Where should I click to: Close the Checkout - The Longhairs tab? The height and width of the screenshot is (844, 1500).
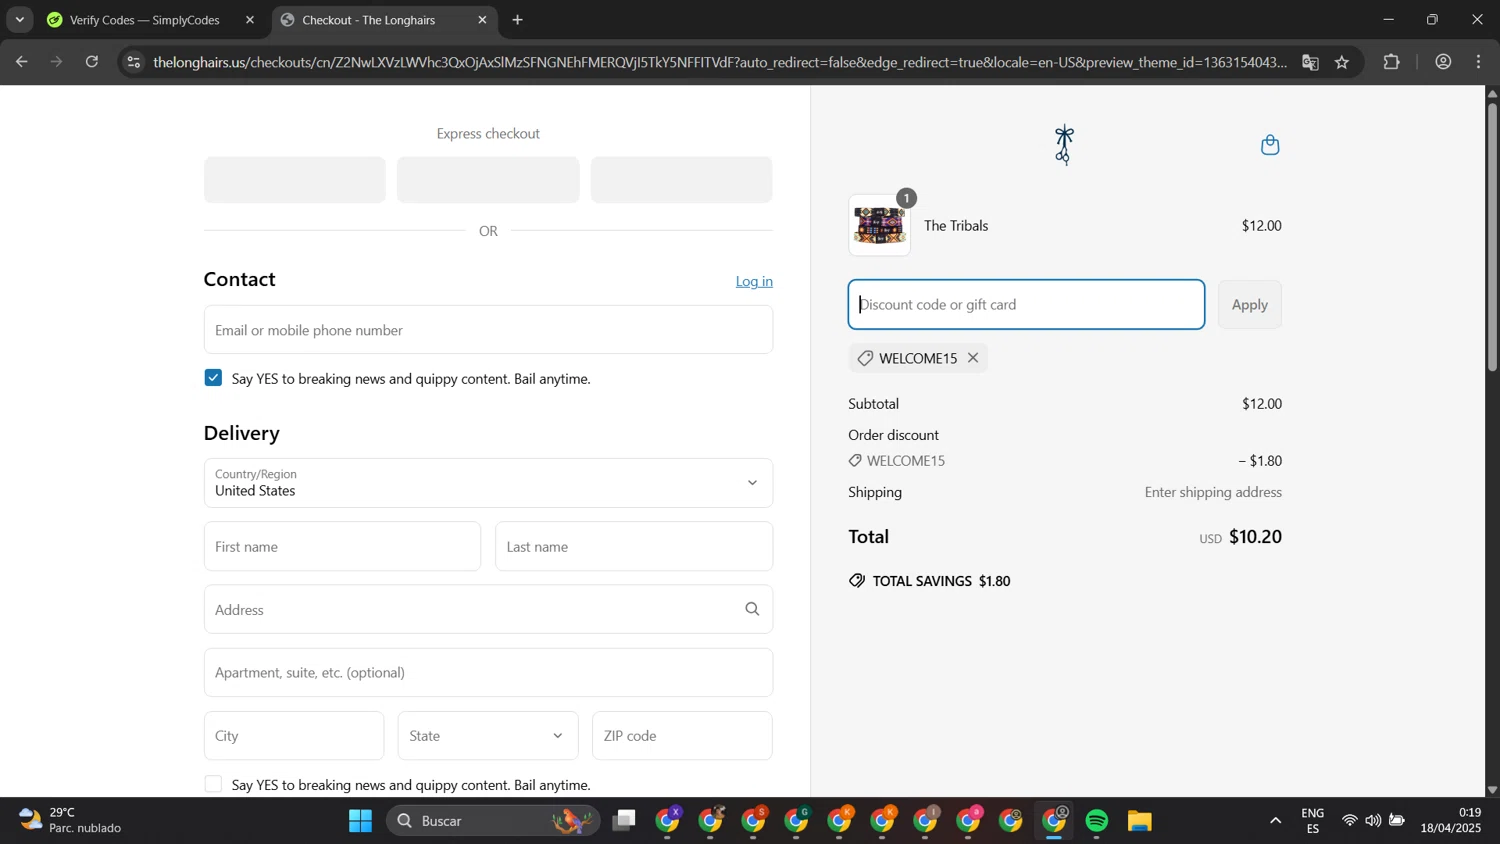482,20
